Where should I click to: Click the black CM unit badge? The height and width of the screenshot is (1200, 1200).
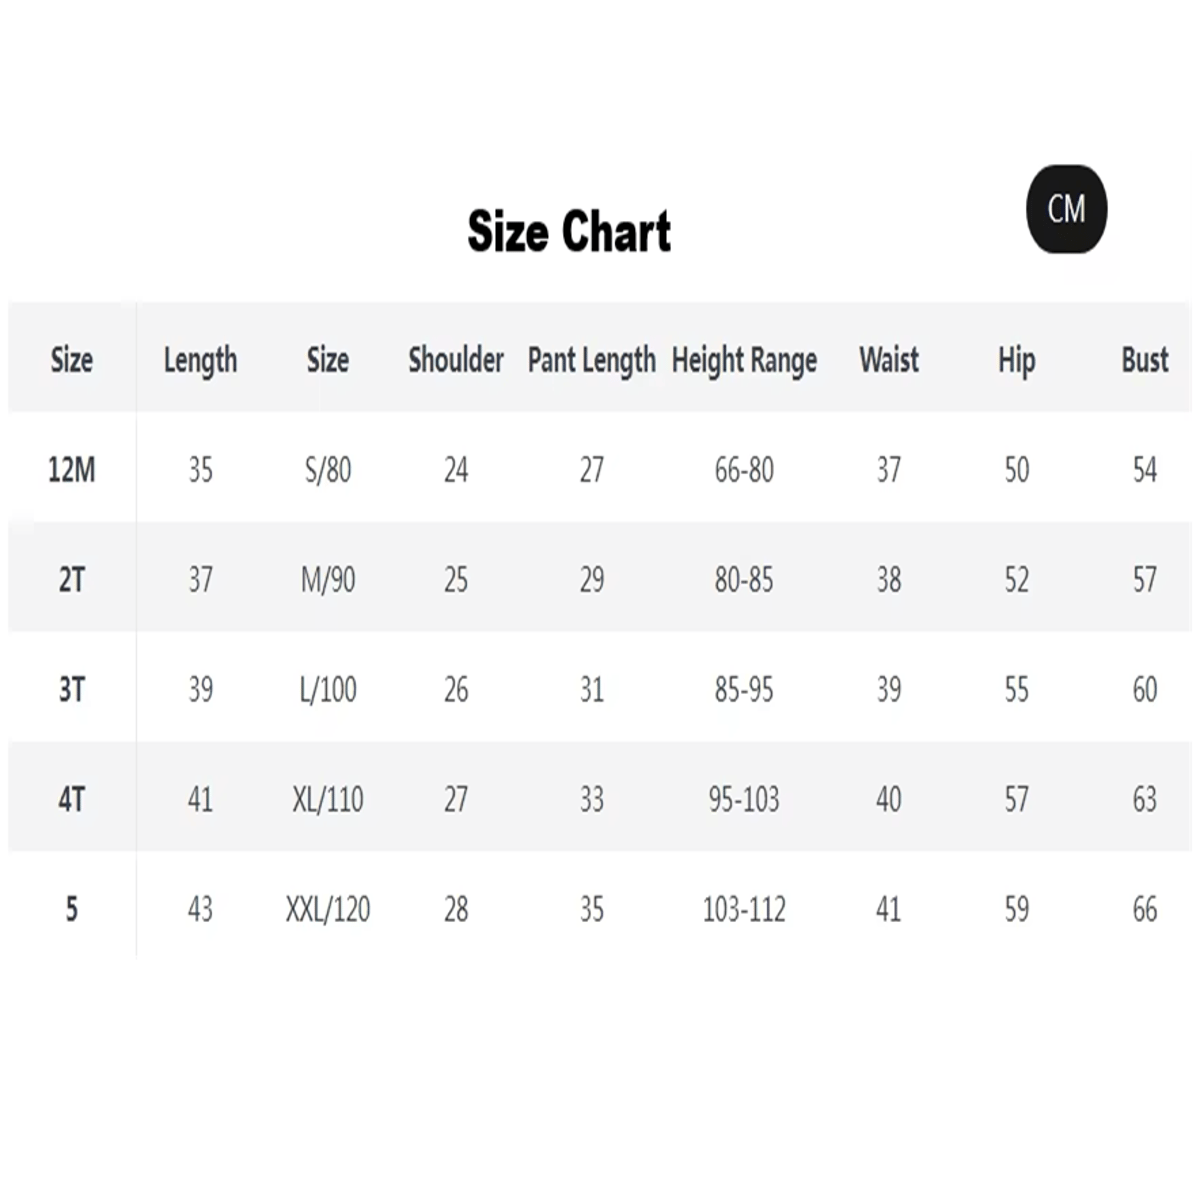coord(1067,209)
